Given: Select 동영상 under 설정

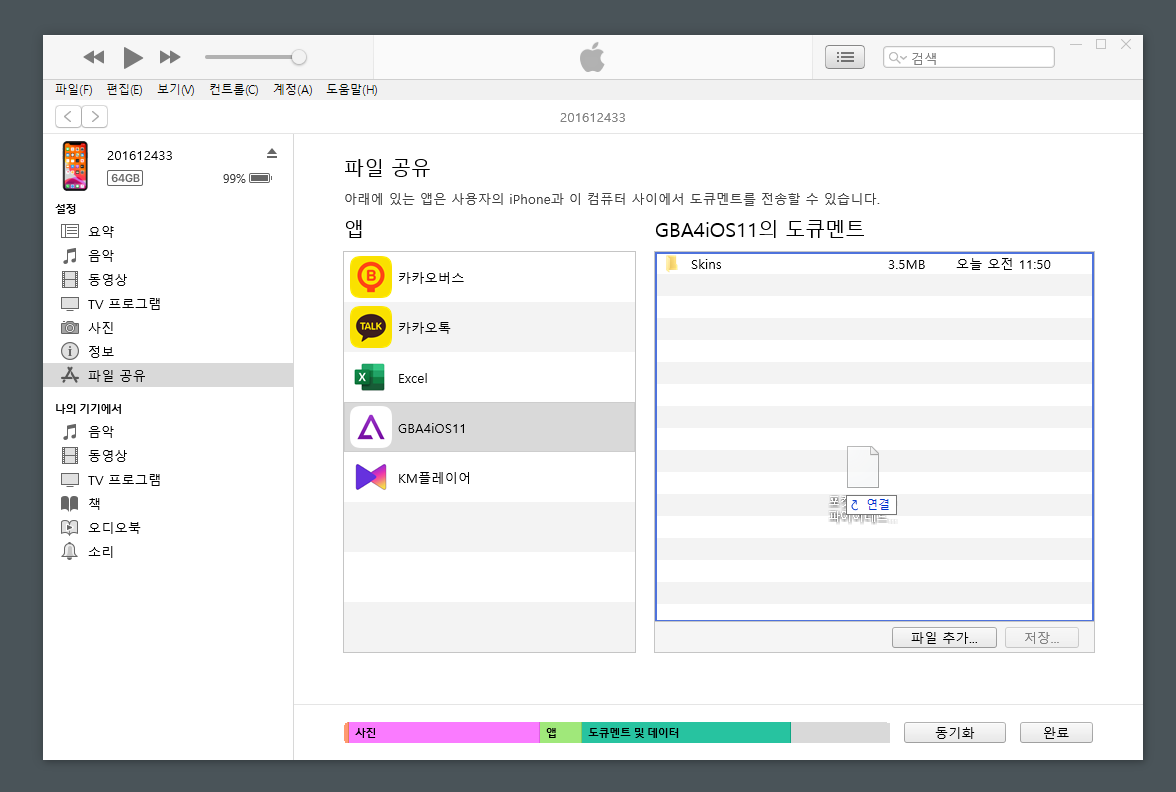Looking at the screenshot, I should click(x=168, y=279).
